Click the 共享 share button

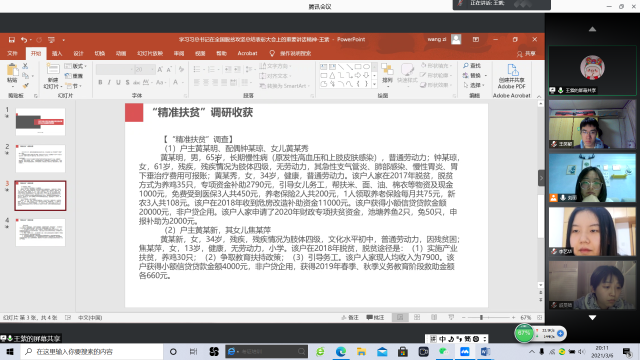(526, 53)
